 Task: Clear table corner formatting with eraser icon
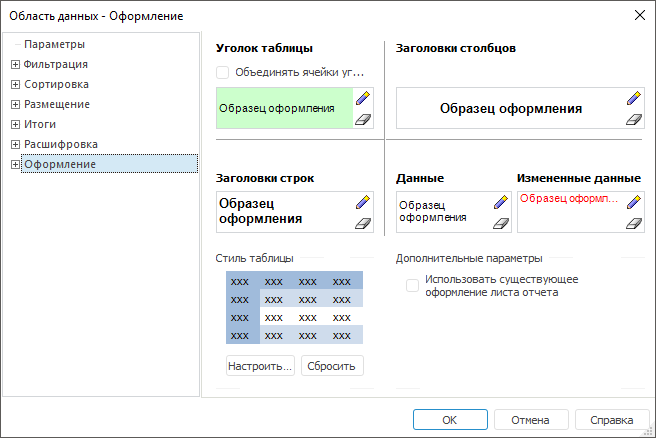[363, 120]
